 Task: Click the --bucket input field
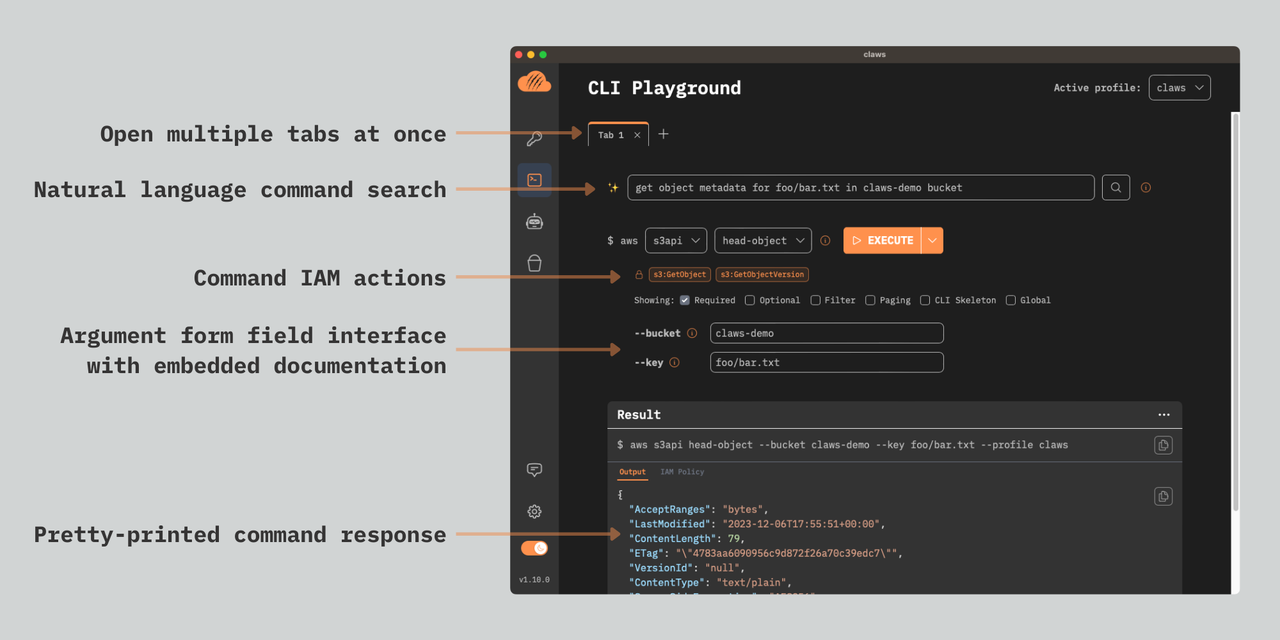coord(827,333)
